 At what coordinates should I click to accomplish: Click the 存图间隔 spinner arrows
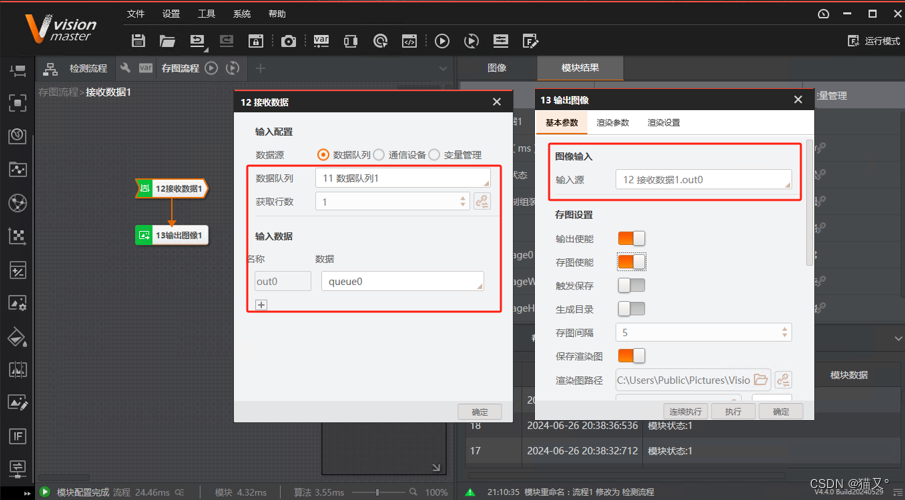point(784,333)
